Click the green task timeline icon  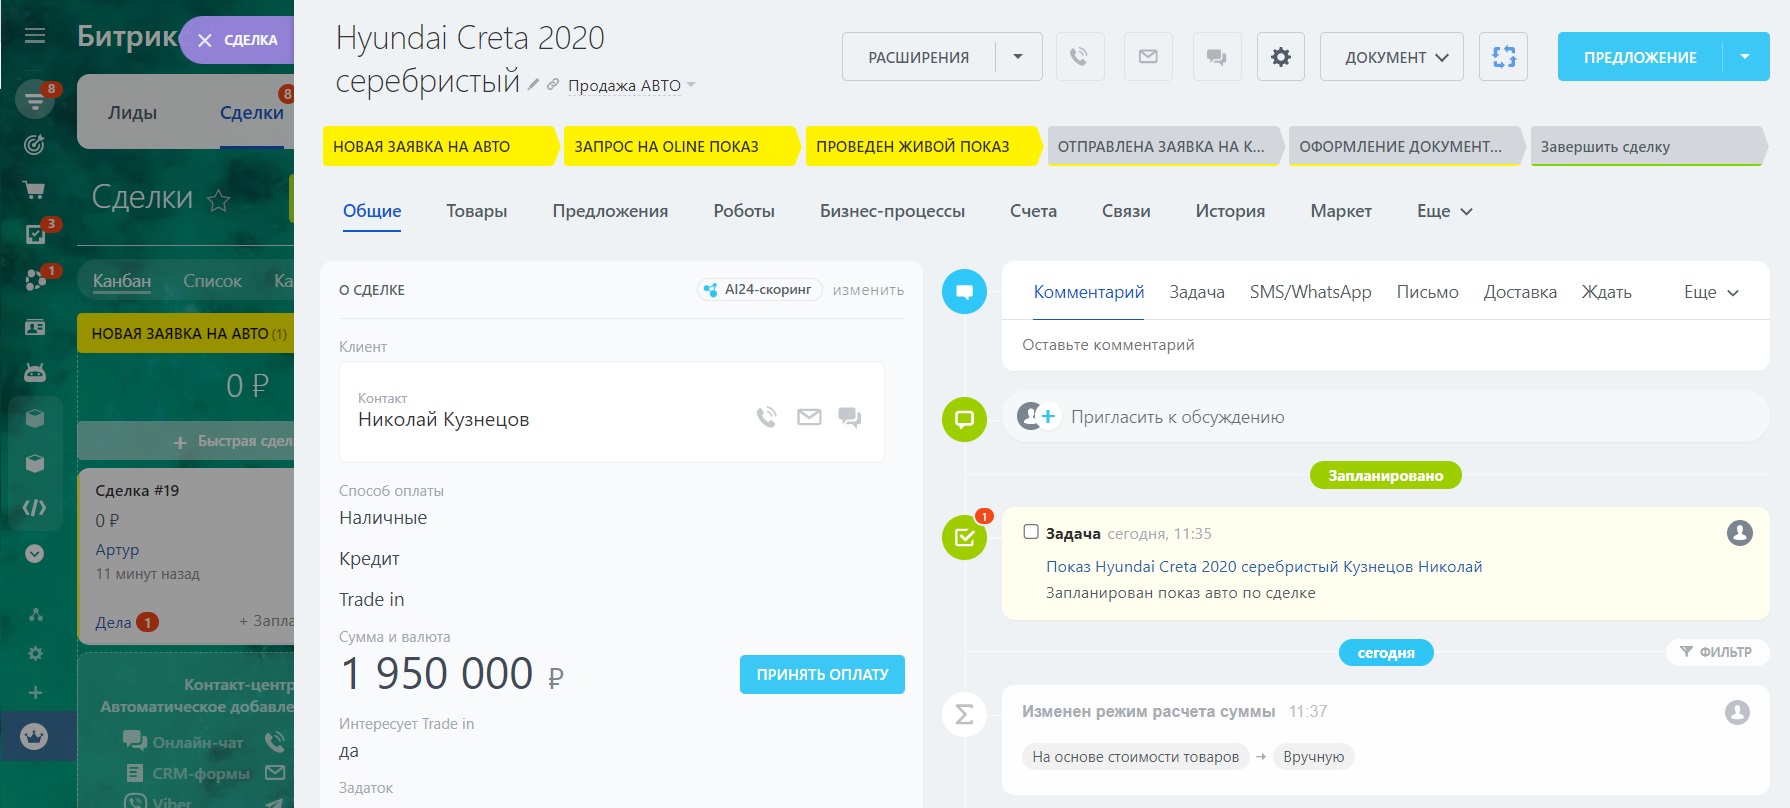click(x=965, y=538)
